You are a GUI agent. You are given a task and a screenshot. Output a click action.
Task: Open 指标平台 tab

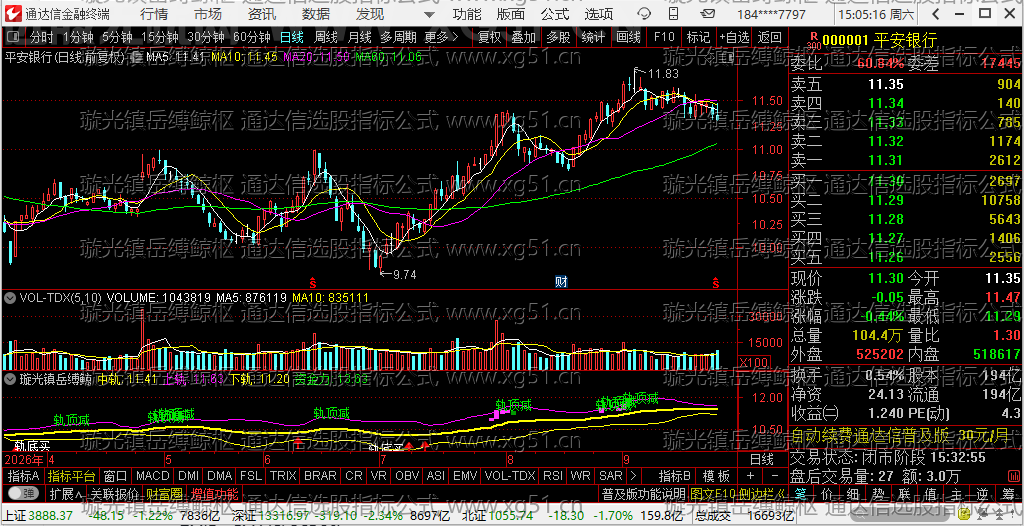click(x=72, y=476)
